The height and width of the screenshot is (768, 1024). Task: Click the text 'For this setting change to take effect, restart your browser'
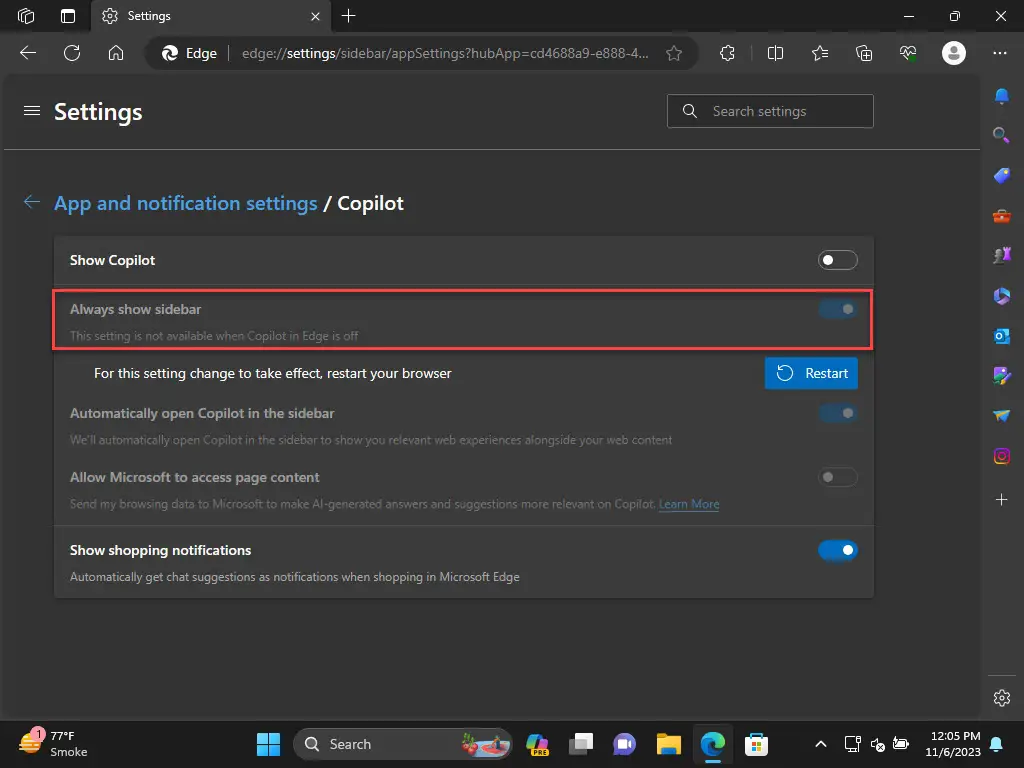(x=272, y=374)
